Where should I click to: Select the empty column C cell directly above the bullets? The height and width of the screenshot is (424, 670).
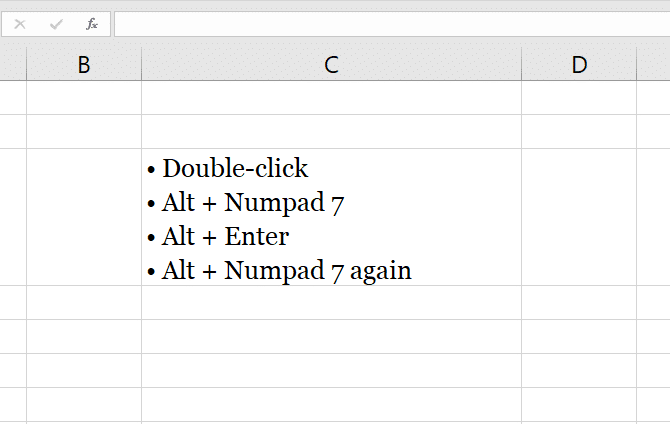pyautogui.click(x=332, y=132)
